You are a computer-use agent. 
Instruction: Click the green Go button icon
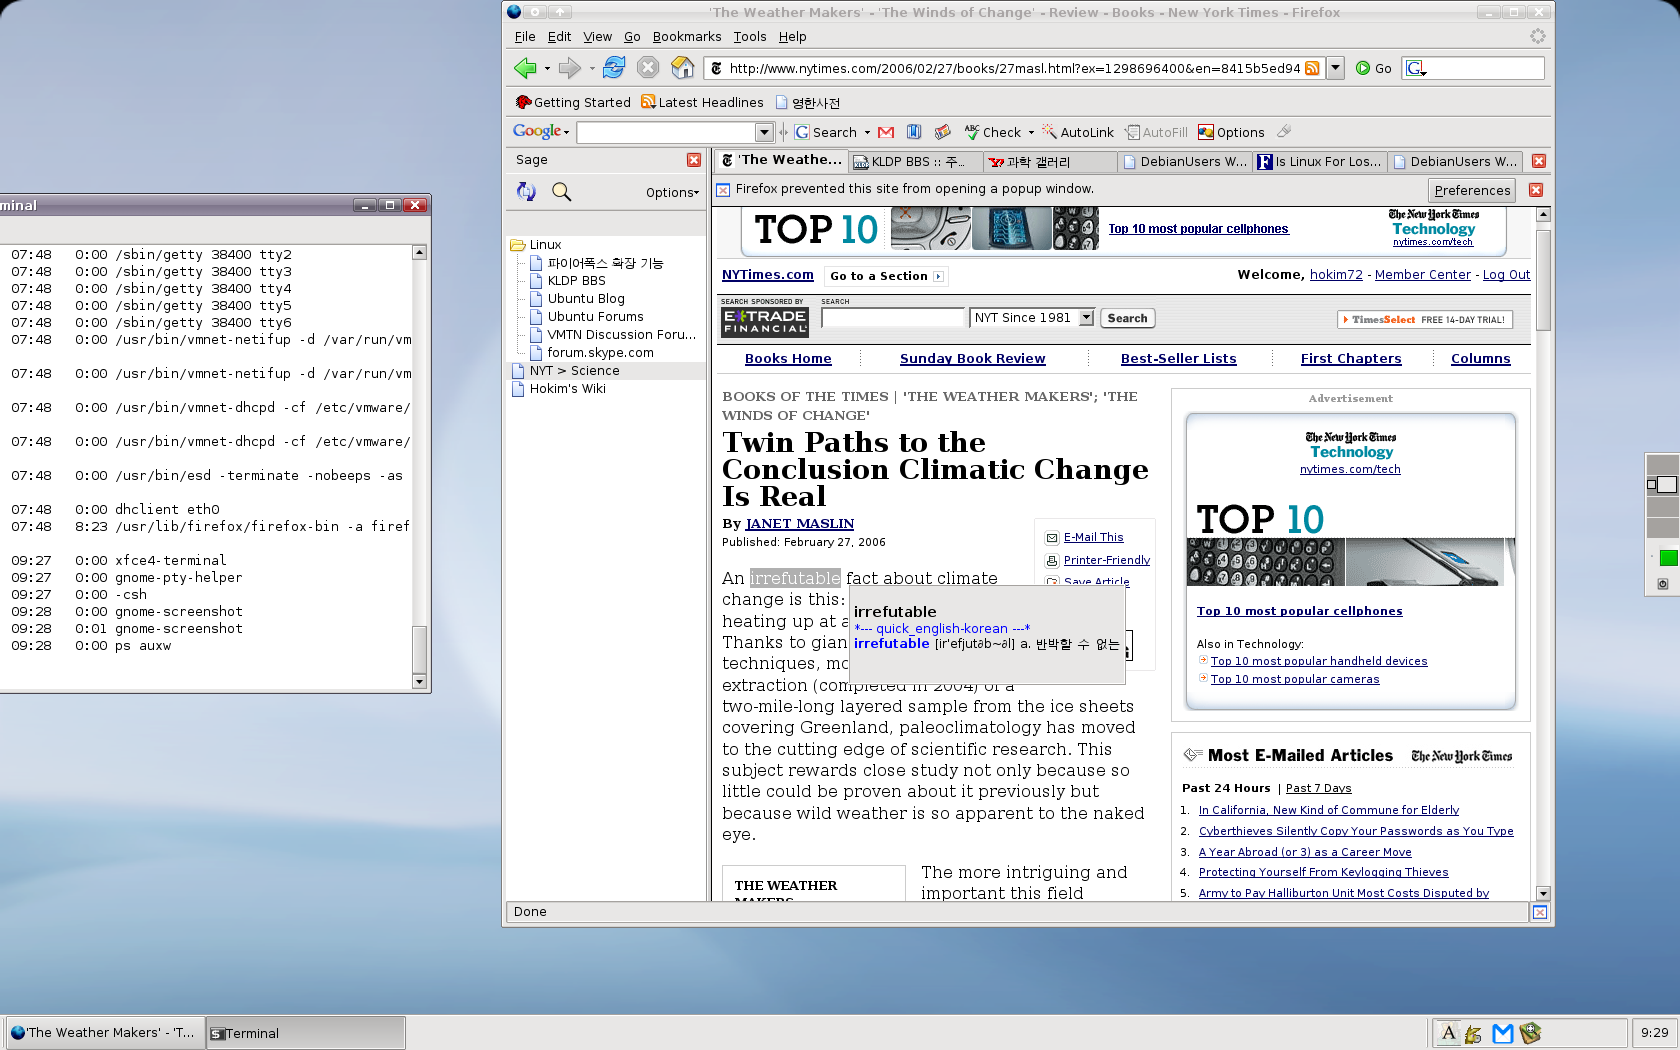point(1363,68)
